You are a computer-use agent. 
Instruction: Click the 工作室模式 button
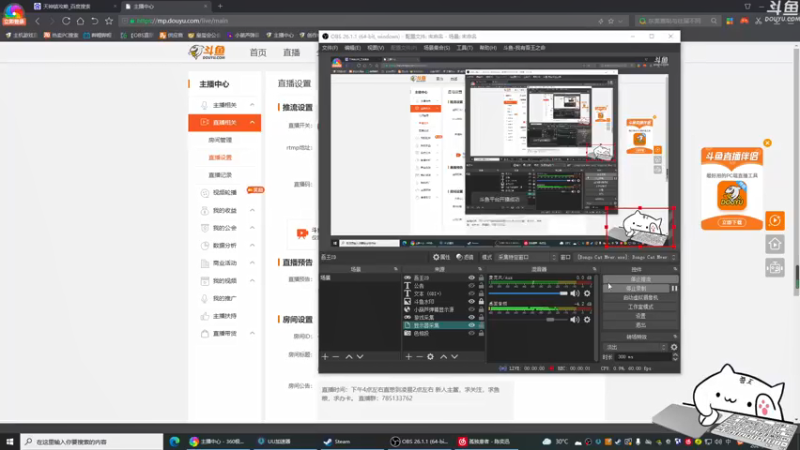pos(640,307)
